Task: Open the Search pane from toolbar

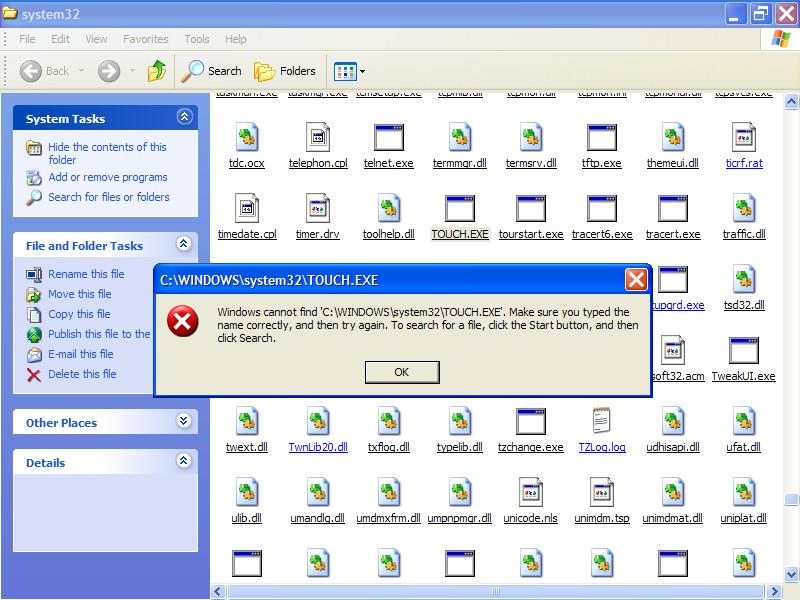Action: [212, 71]
